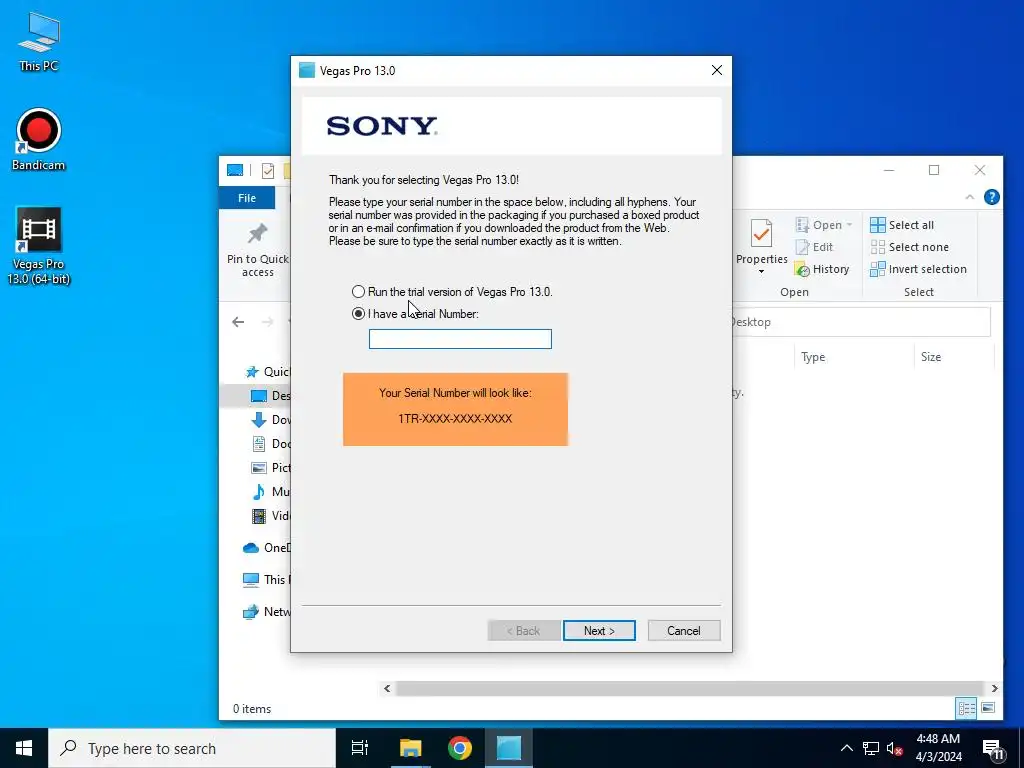This screenshot has height=768, width=1024.
Task: Click the Explorer address bar showing Desktop
Action: coord(861,322)
